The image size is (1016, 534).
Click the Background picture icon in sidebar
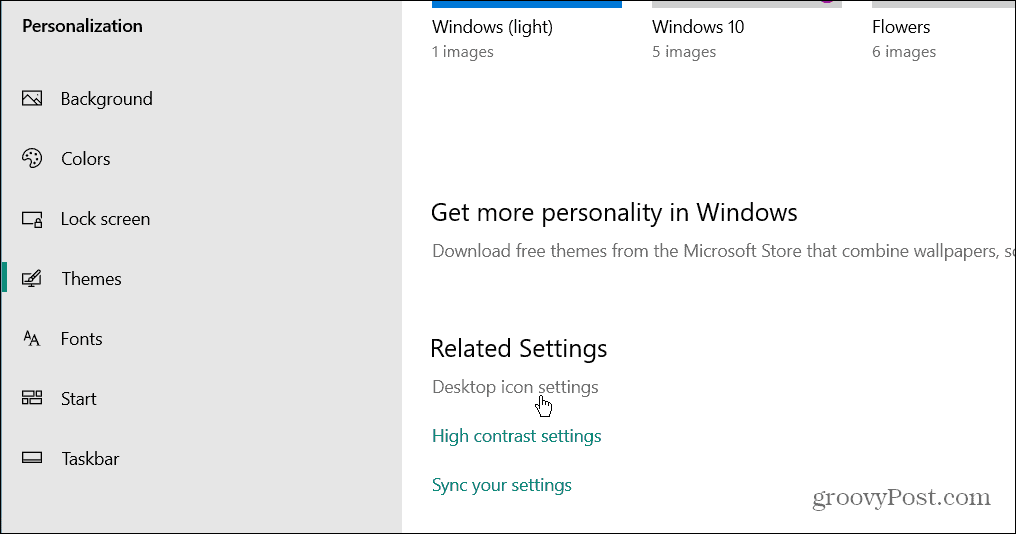[x=32, y=99]
